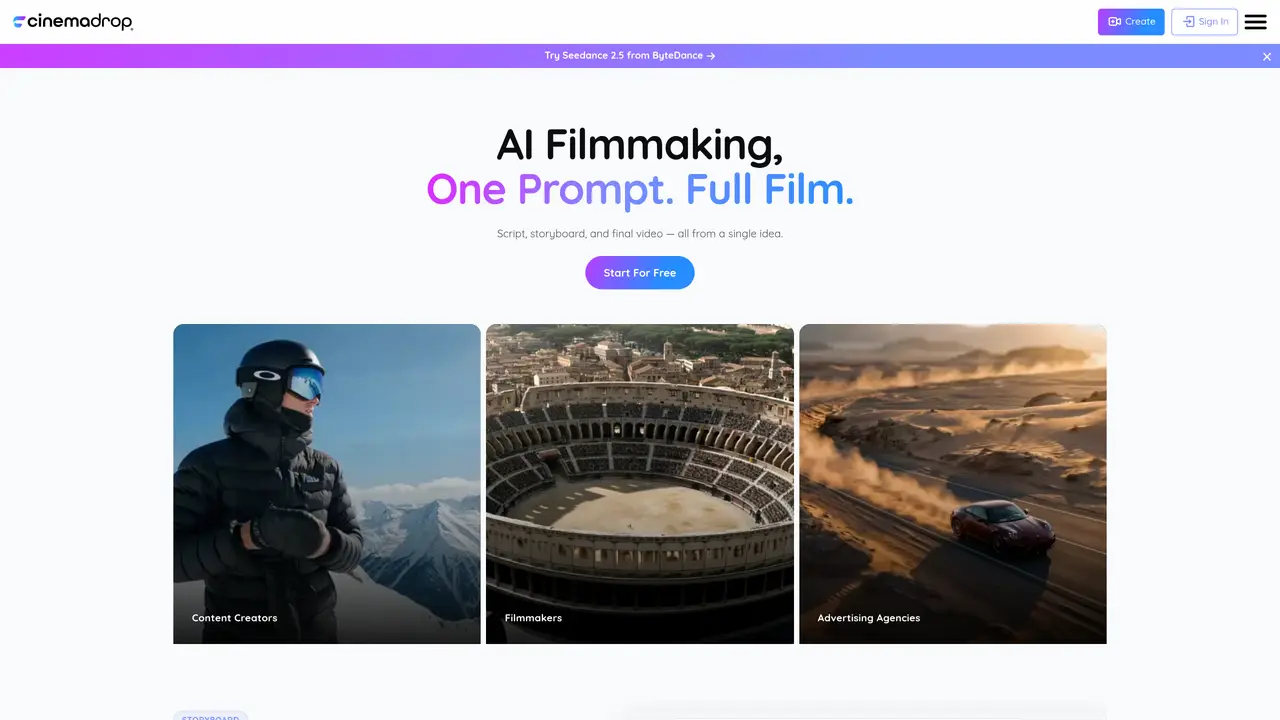Select the Advertising Agencies car thumbnail
1280x720 pixels.
pos(953,484)
